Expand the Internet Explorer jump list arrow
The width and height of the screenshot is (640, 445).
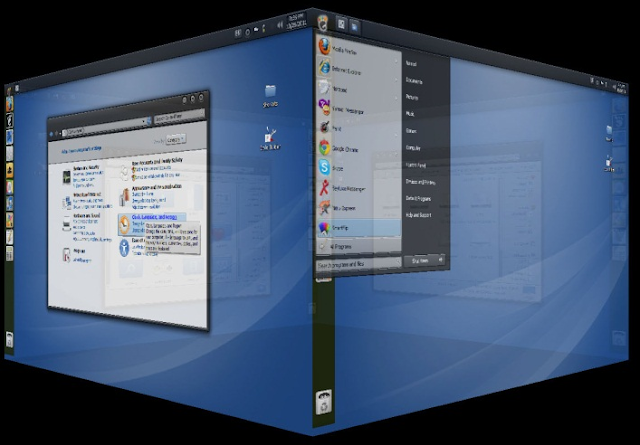[x=396, y=80]
